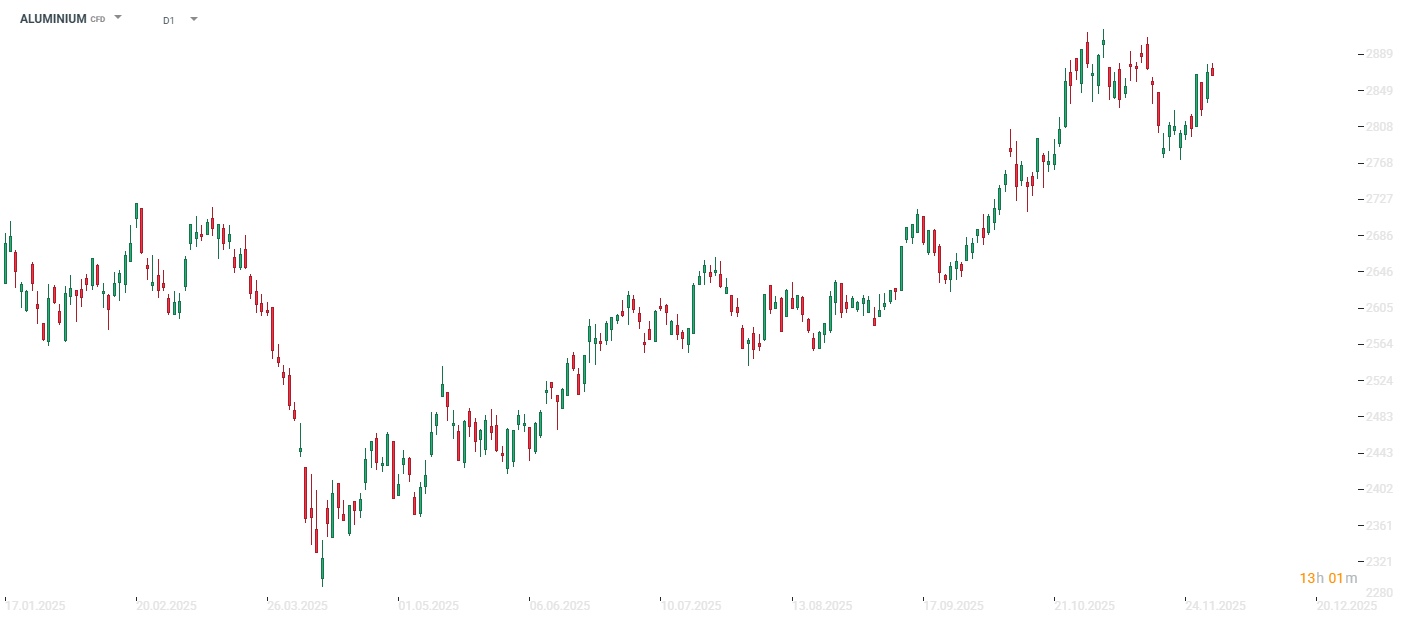Screen dimensions: 1426x623
Task: Expand the D1 timeframe dropdown arrow
Action: click(x=193, y=19)
